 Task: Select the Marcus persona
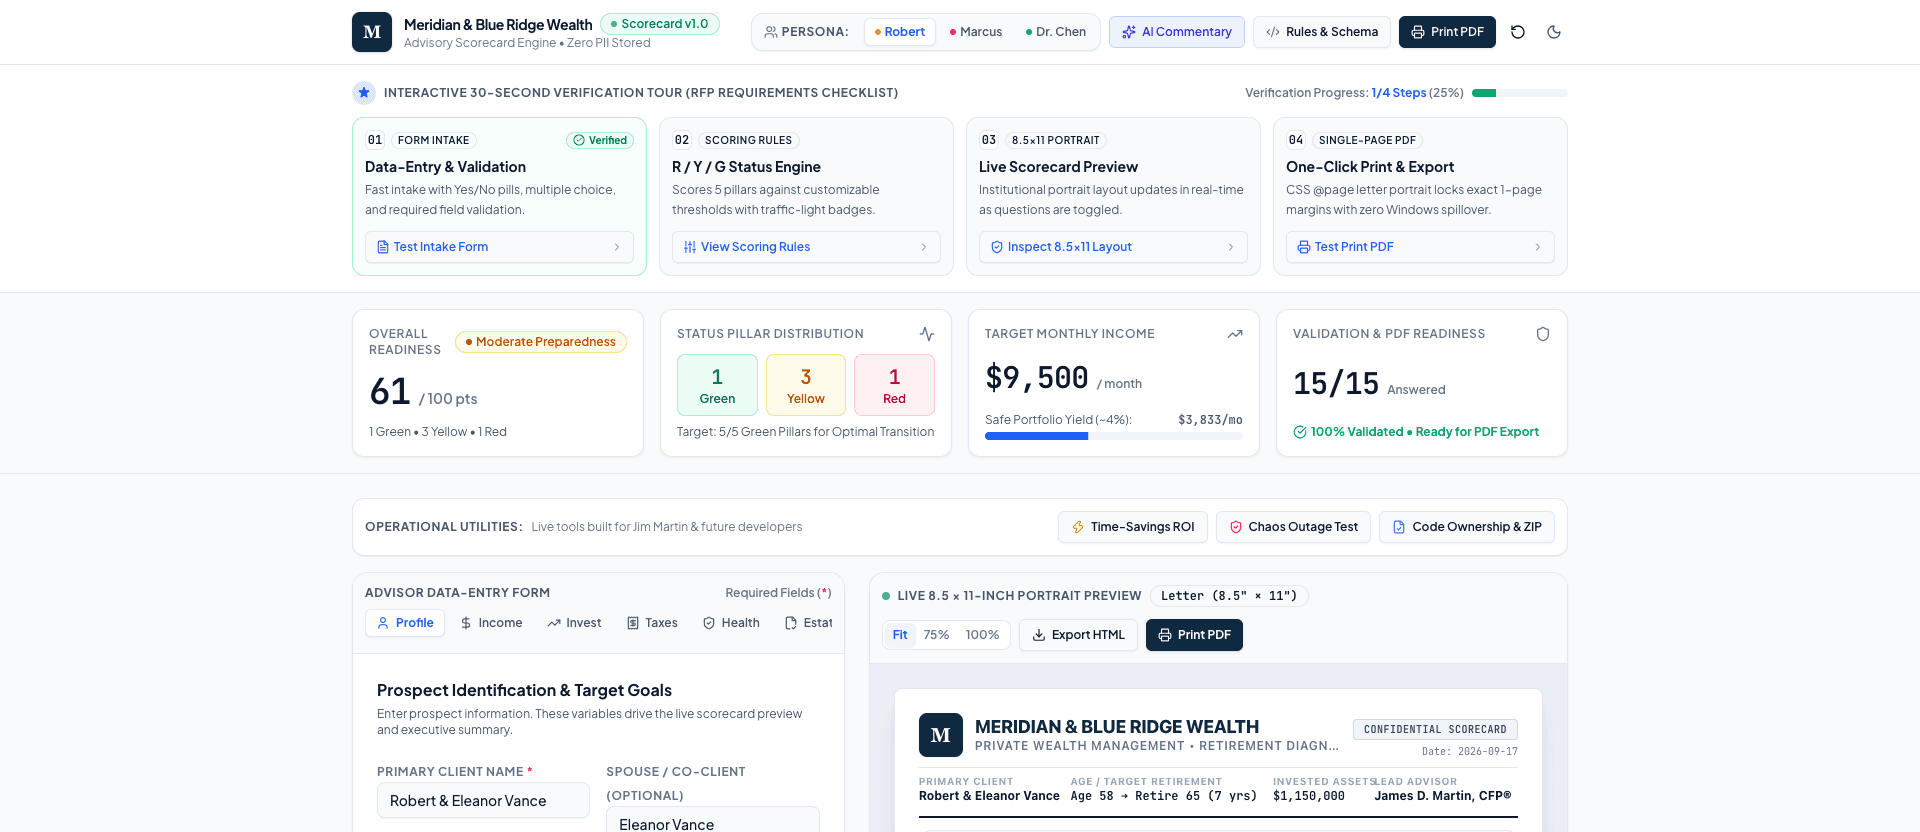tap(976, 32)
